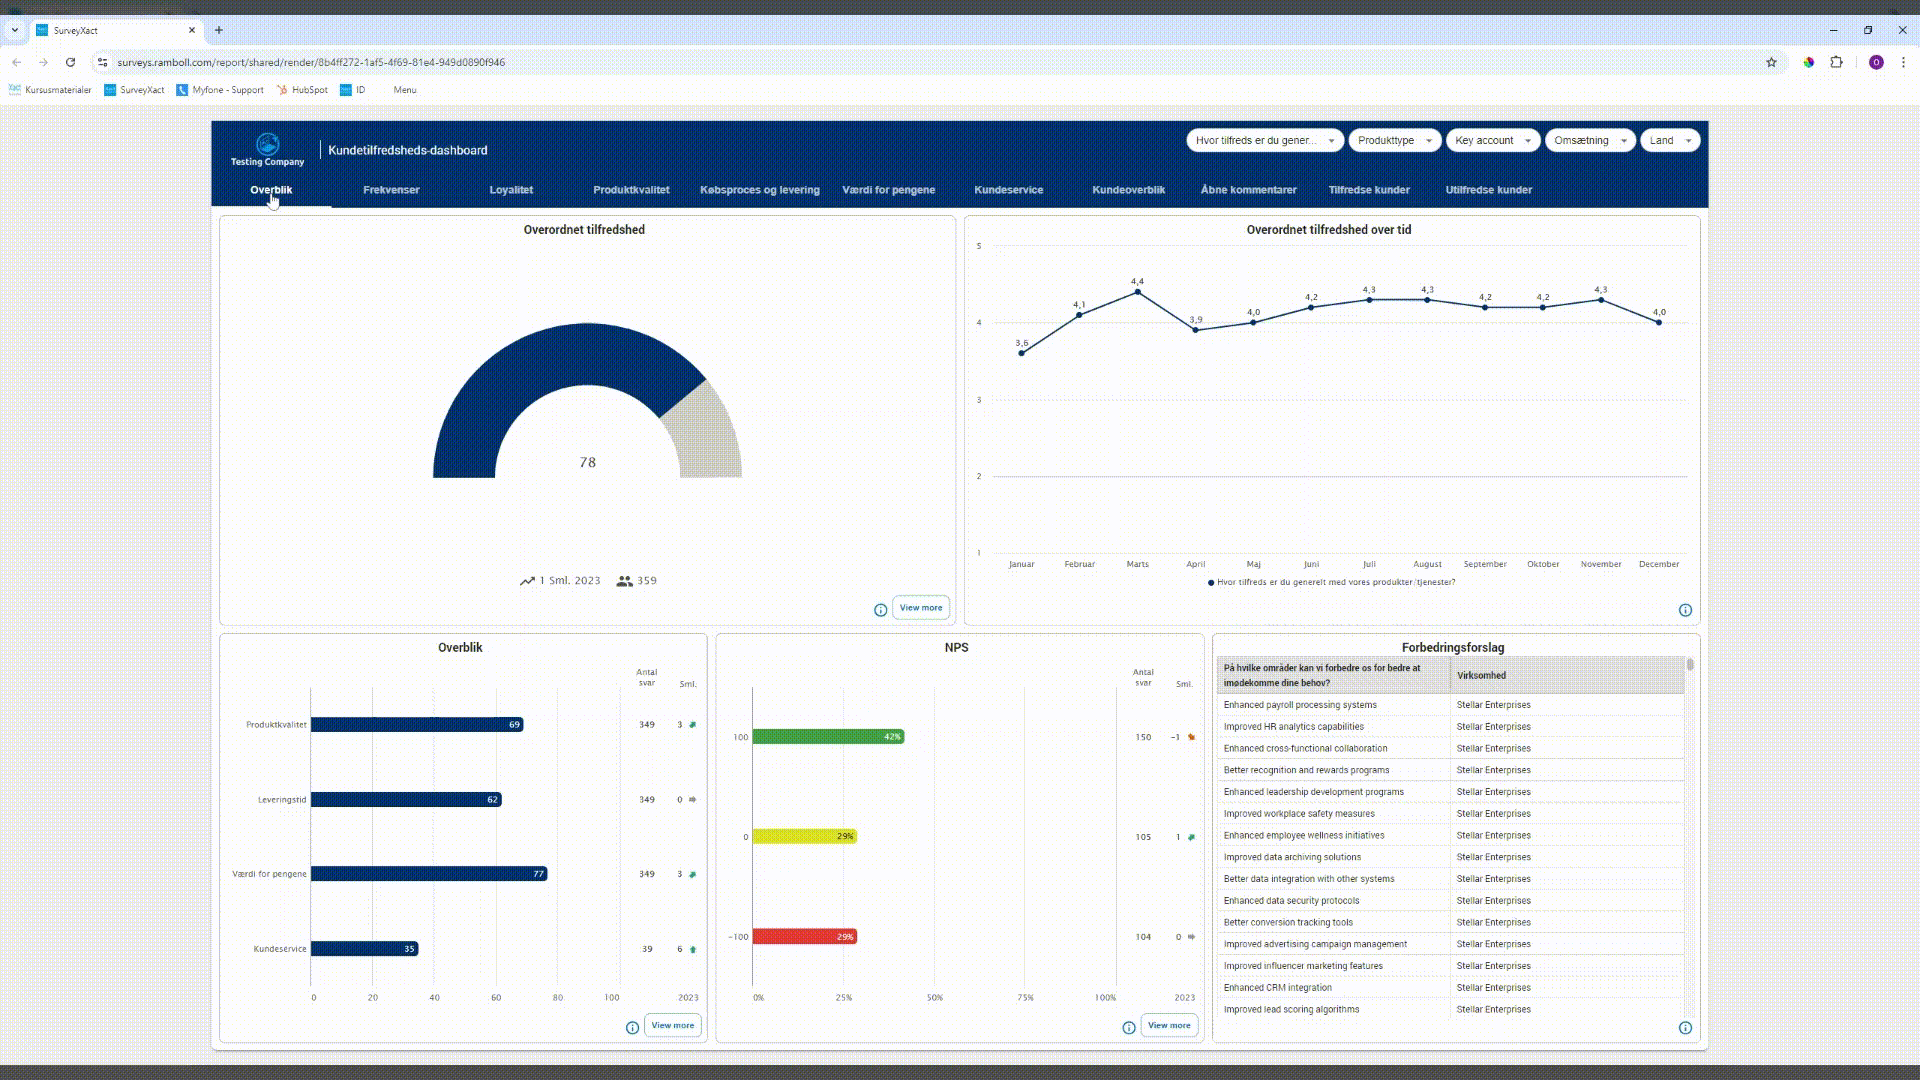Open the browser extensions puzzle icon

(1836, 62)
